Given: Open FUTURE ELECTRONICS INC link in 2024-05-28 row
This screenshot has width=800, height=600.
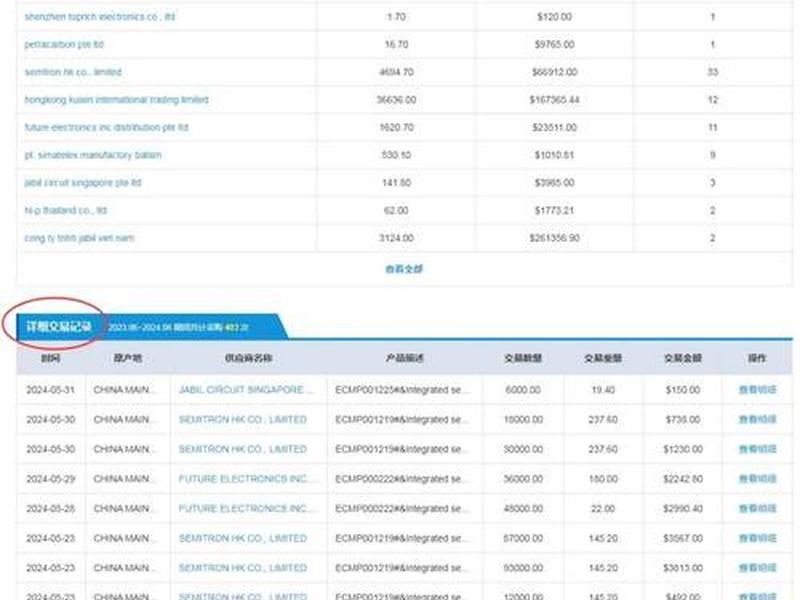Looking at the screenshot, I should tap(247, 508).
